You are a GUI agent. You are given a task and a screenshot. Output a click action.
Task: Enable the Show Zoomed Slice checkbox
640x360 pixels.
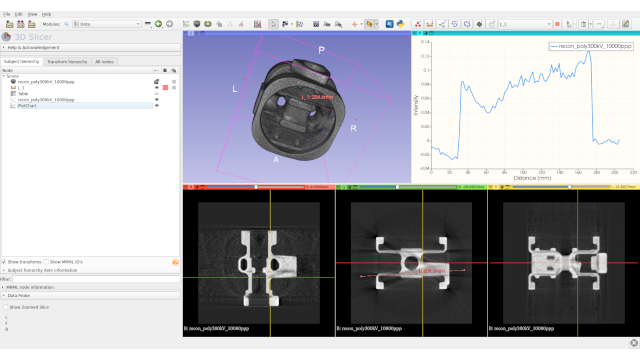point(6,307)
